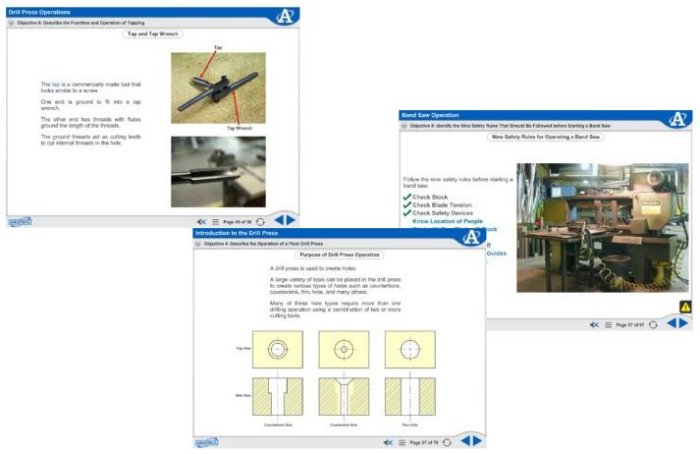Click yellow warning icon in Band Saw window
The width and height of the screenshot is (700, 454).
pyautogui.click(x=685, y=307)
